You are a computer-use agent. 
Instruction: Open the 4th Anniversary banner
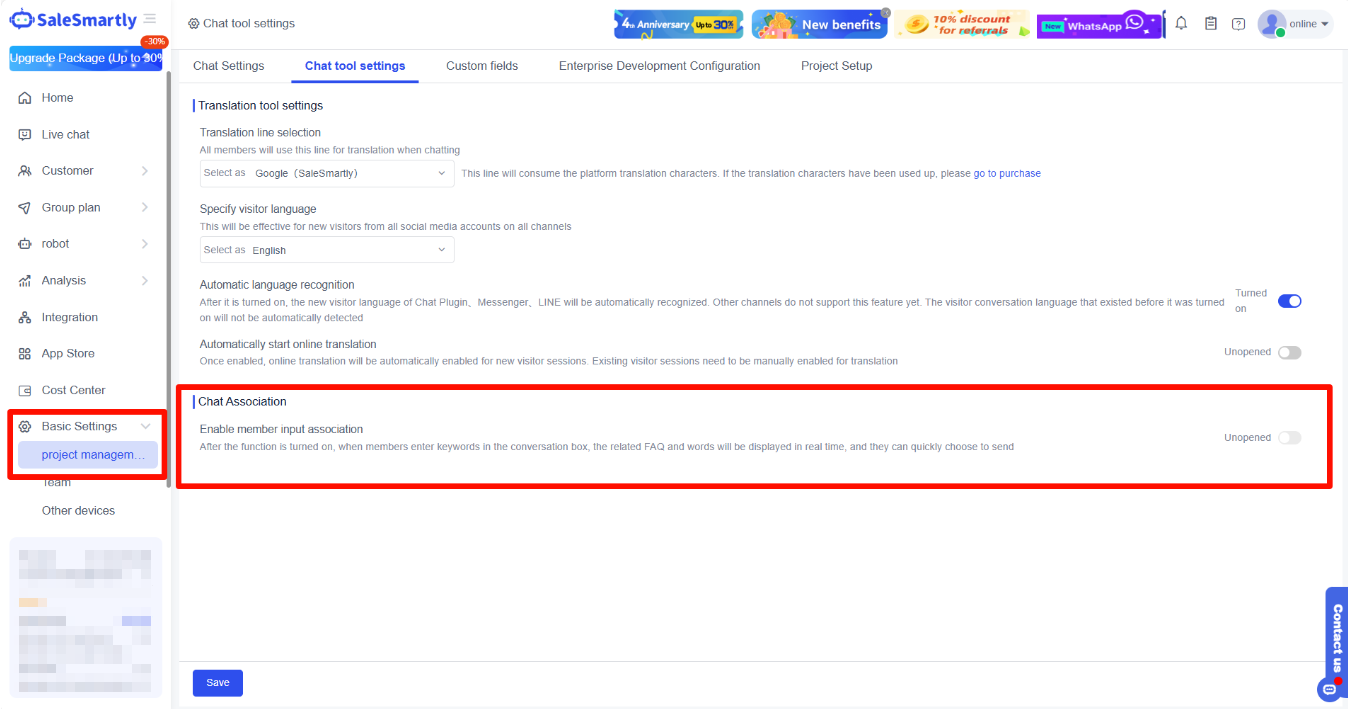(x=679, y=24)
